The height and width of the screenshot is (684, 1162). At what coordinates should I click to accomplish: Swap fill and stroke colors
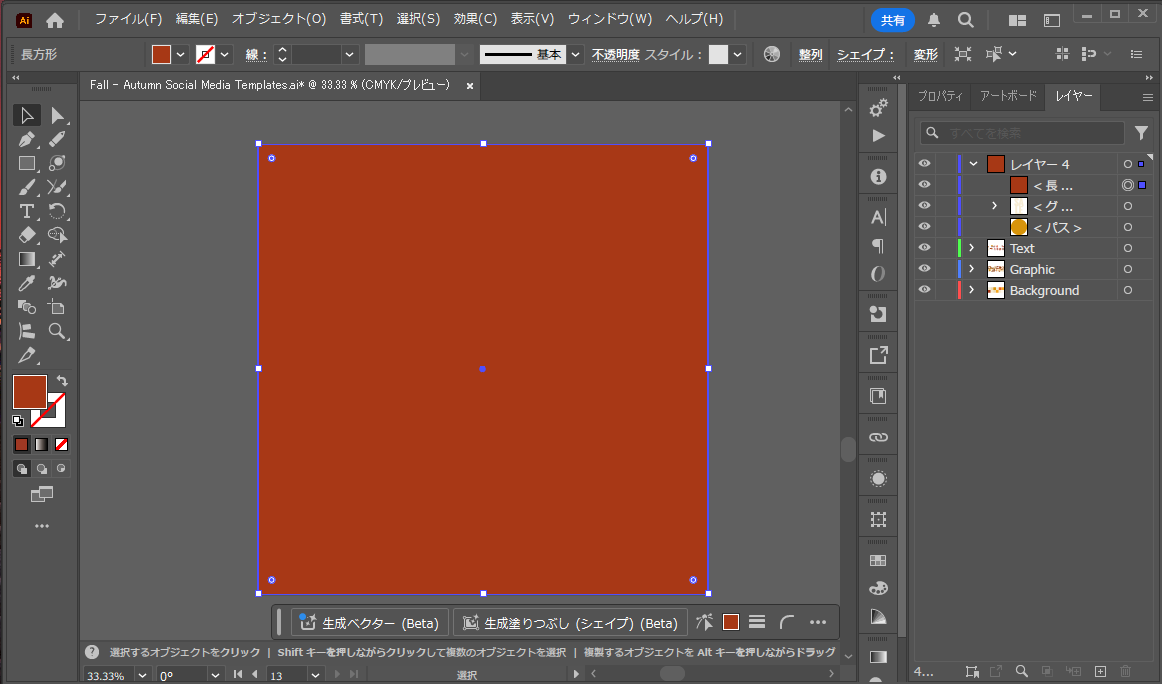62,380
